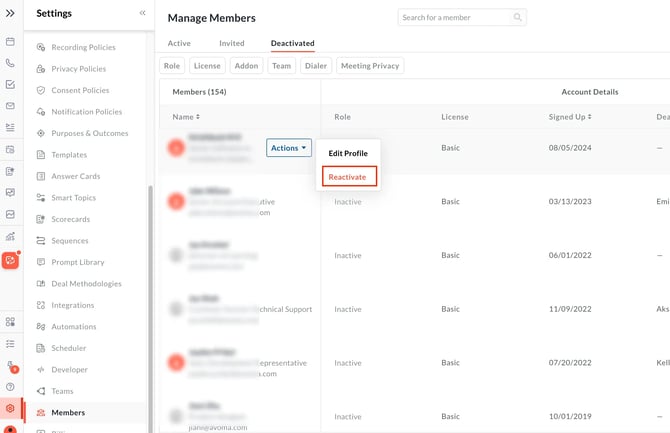Open Teams settings
Screen dimensions: 670x433
(62, 391)
